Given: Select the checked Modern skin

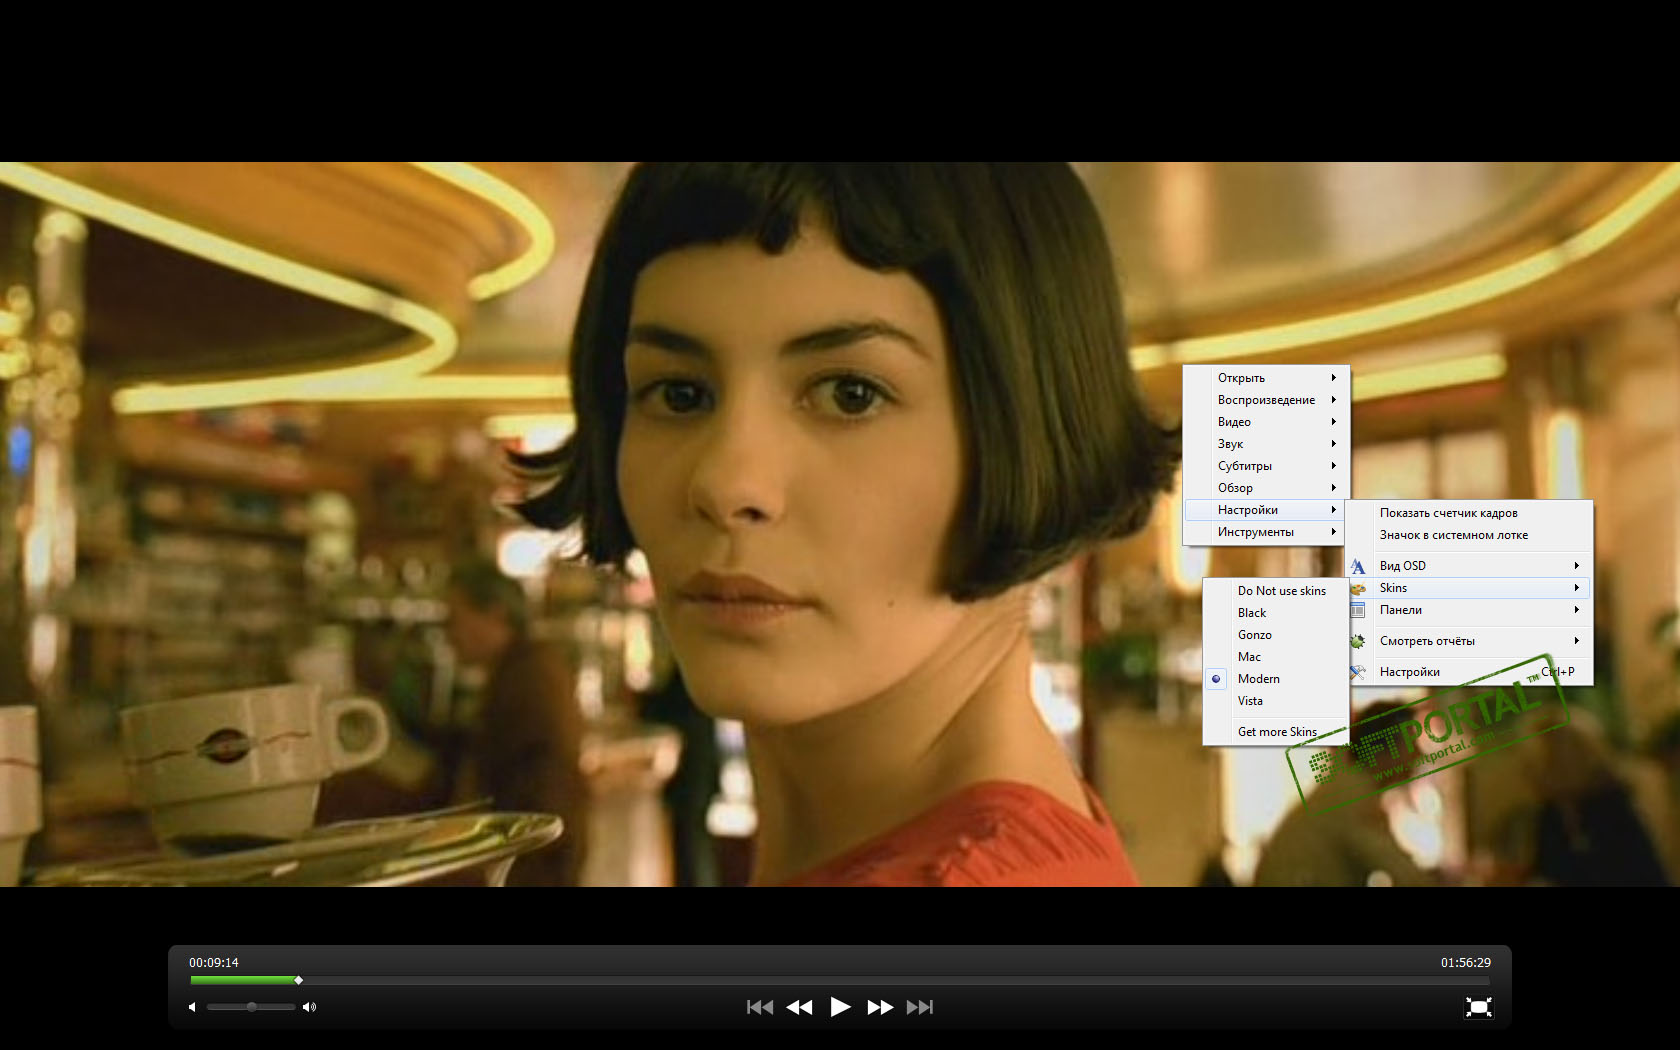Looking at the screenshot, I should [1276, 679].
